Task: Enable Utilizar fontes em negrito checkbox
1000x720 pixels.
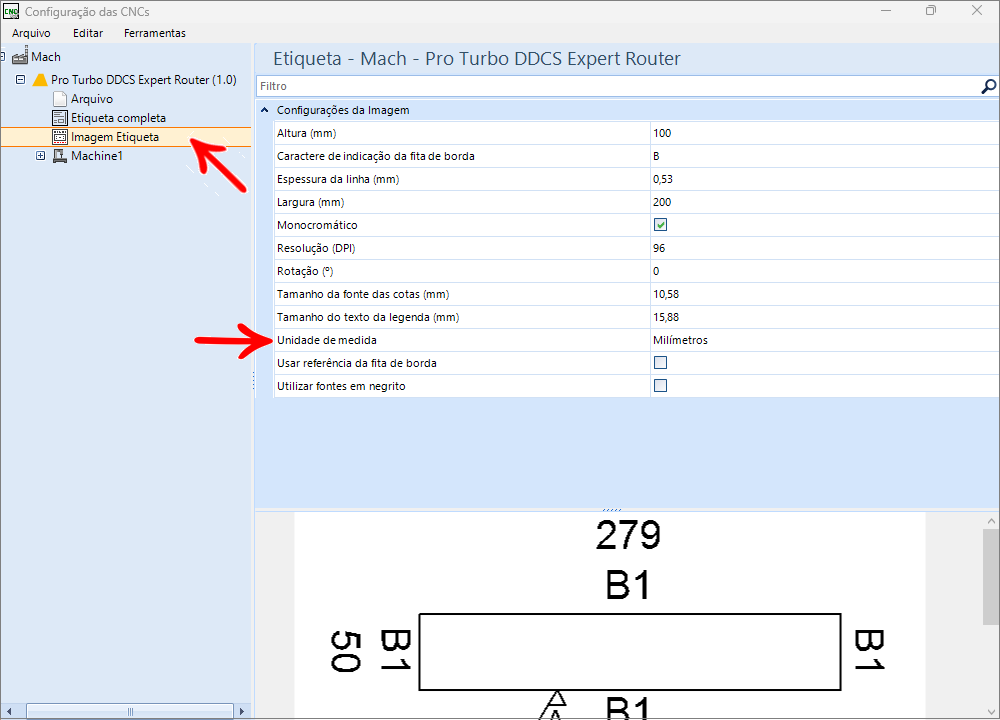Action: click(660, 385)
